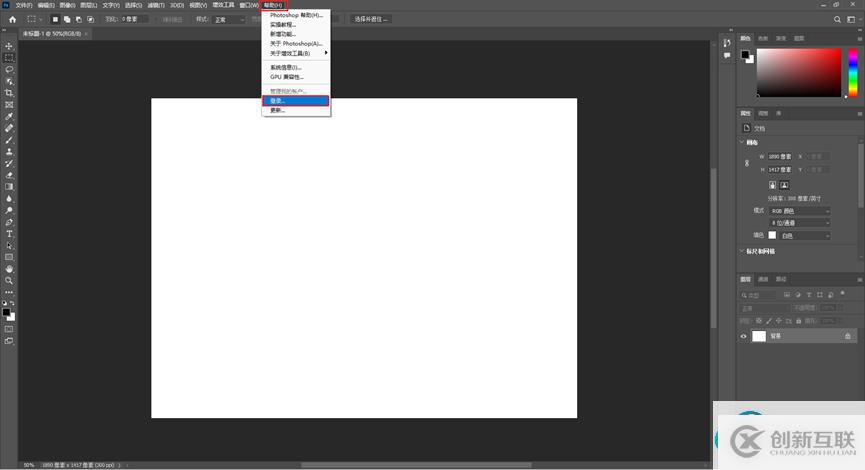Switch to the 色板 Swatches tab

(x=763, y=39)
